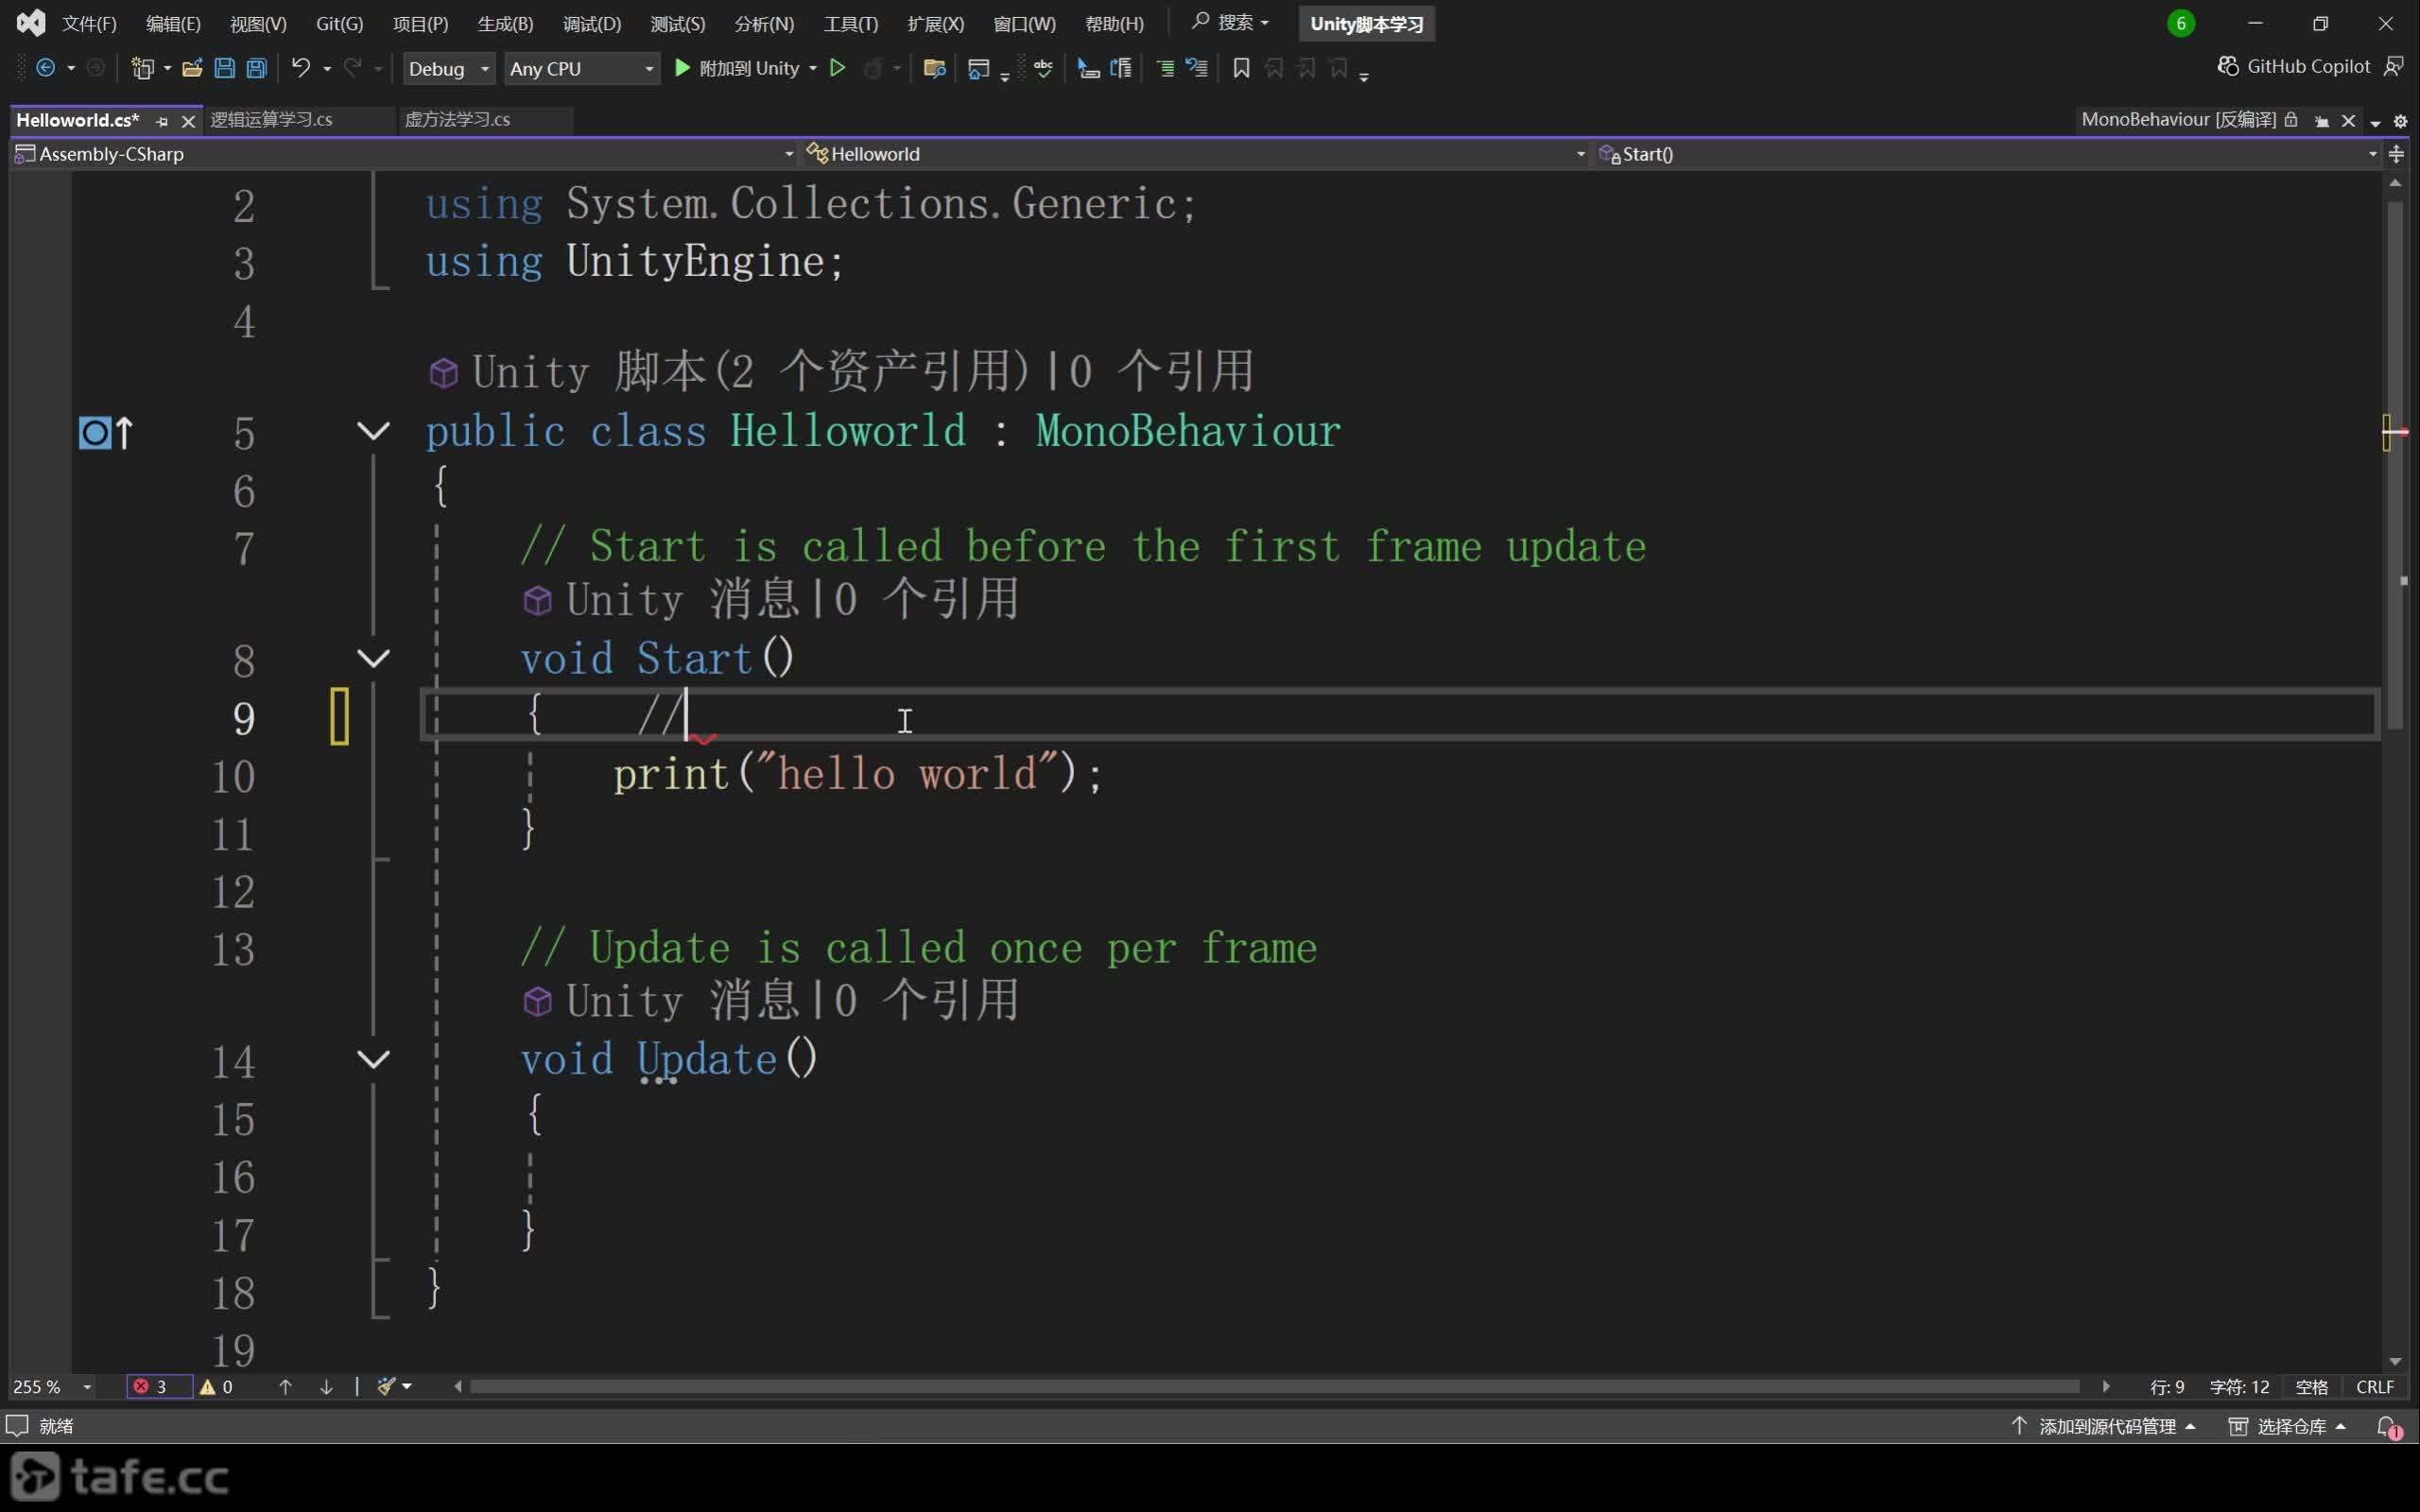Click the notifications bell icon in the status bar

(x=2388, y=1427)
